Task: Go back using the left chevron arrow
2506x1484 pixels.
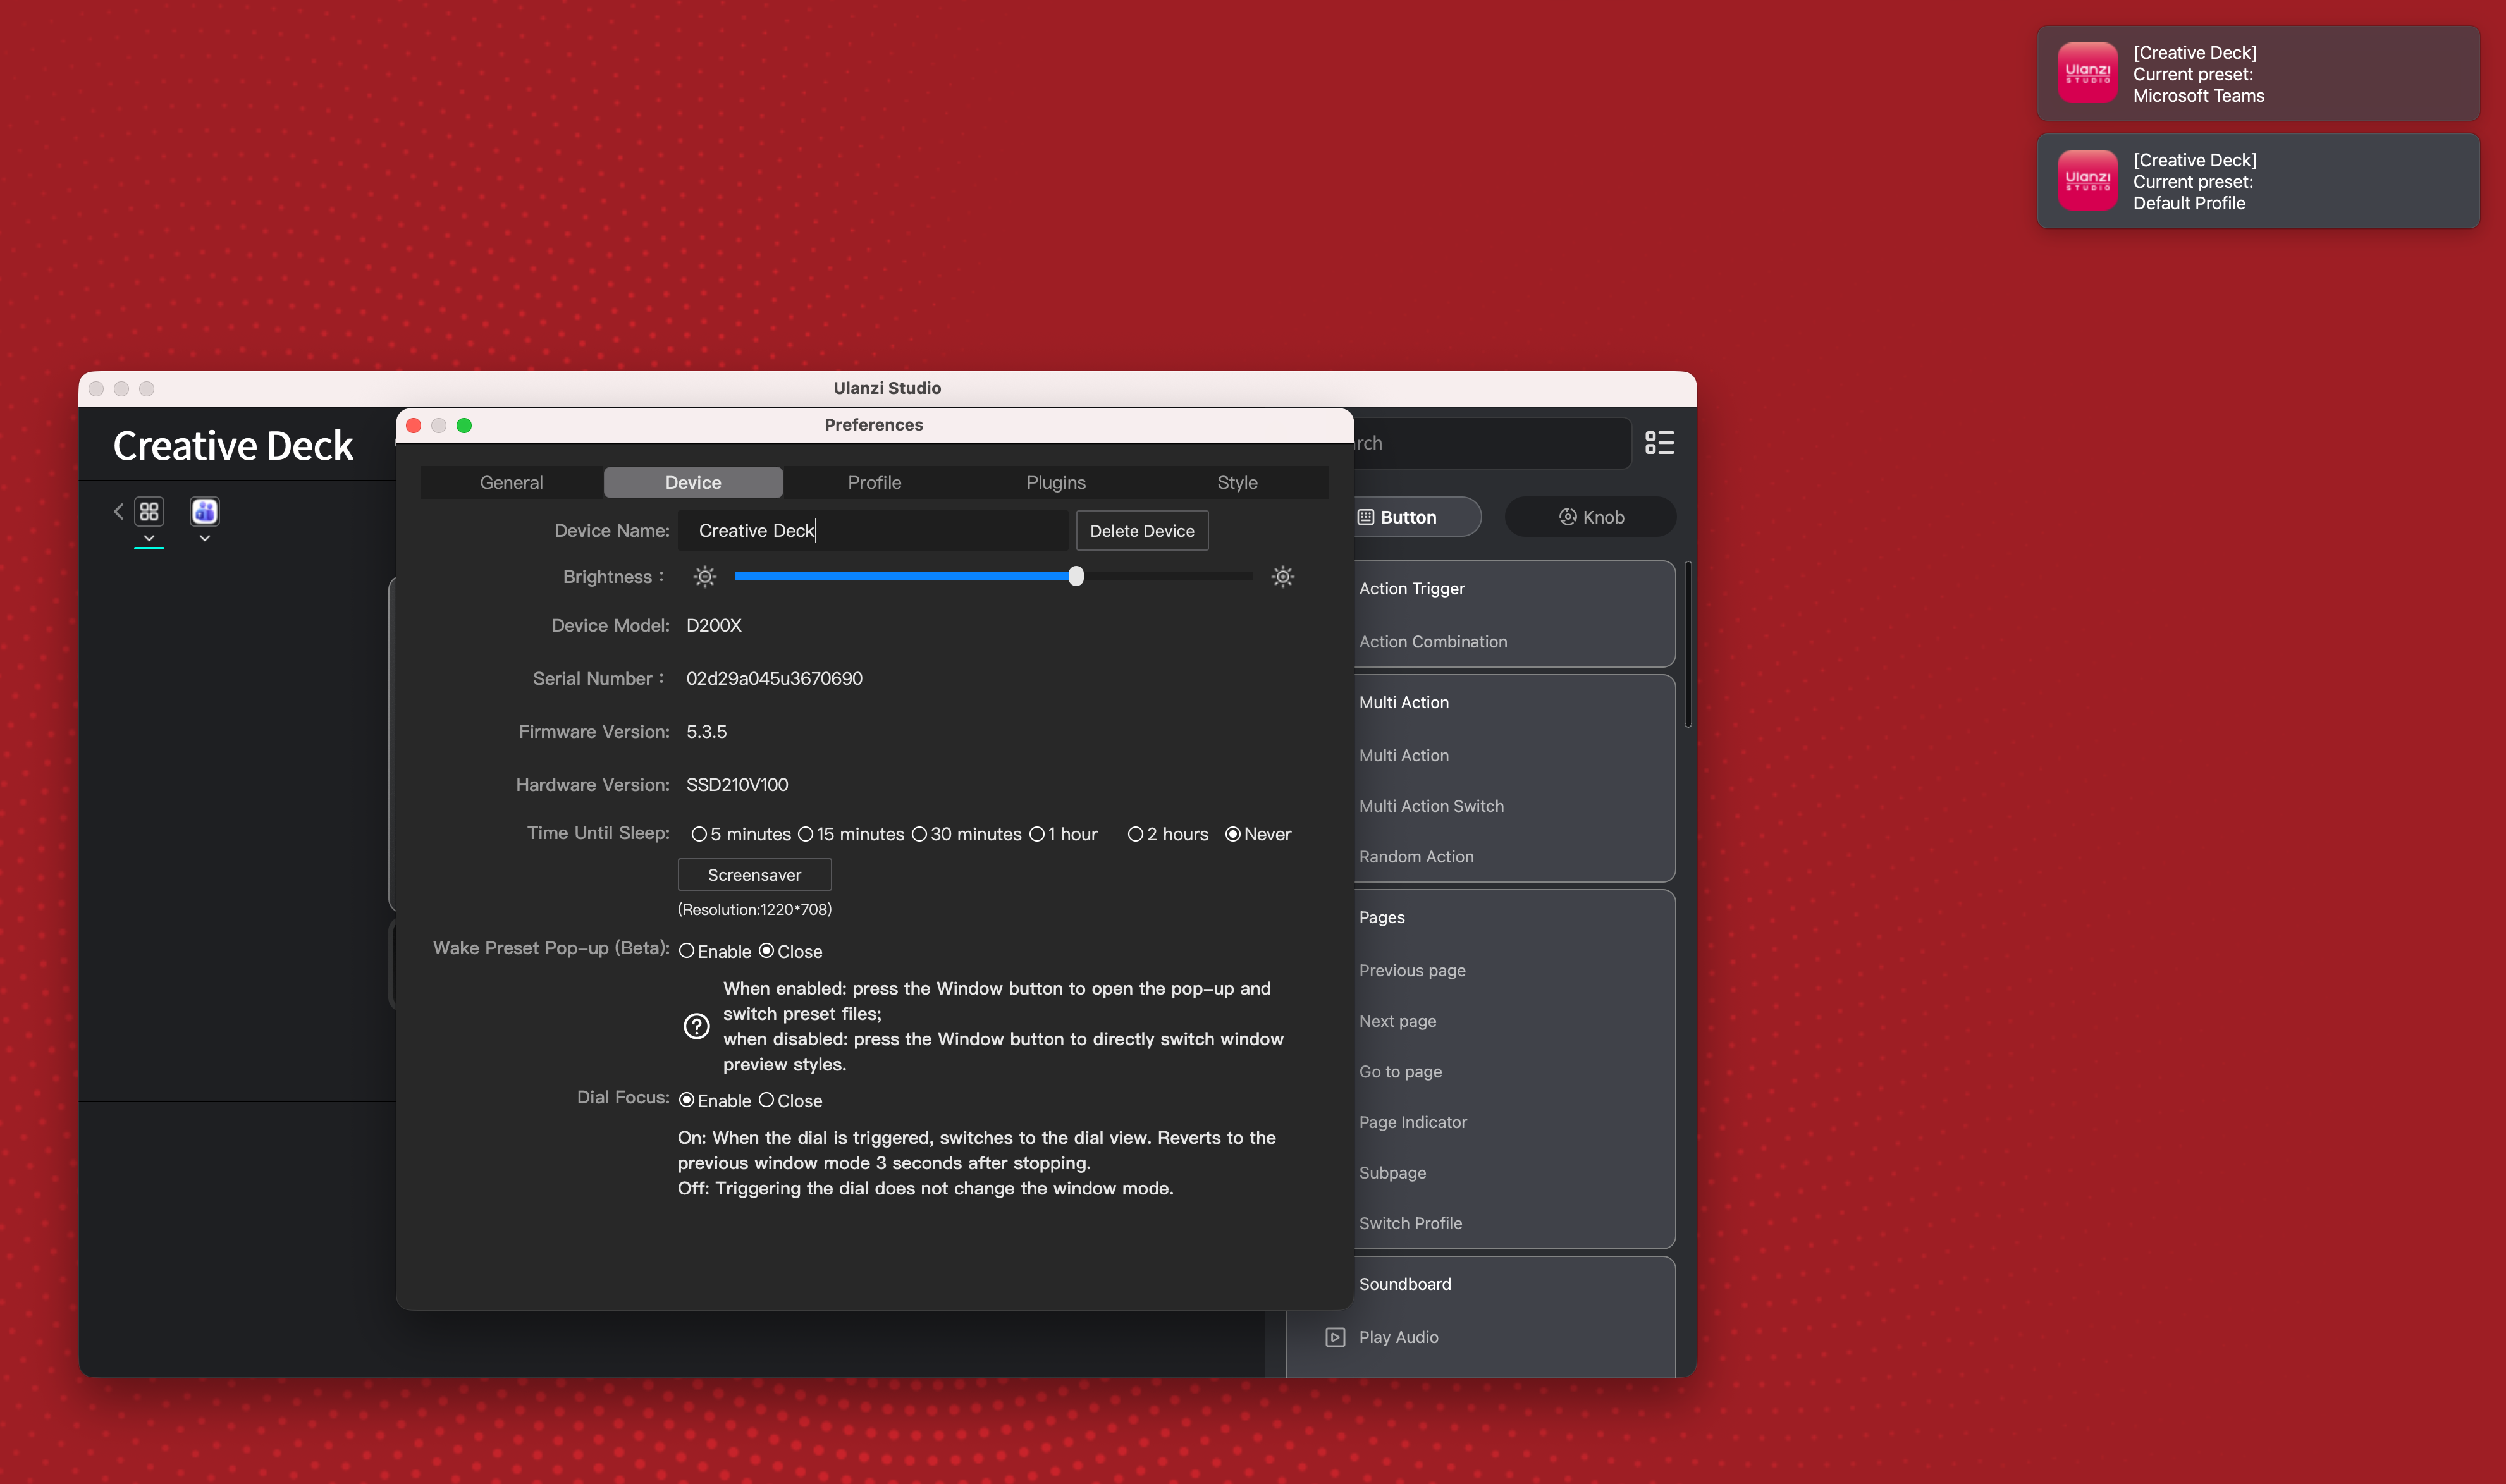Action: (118, 511)
